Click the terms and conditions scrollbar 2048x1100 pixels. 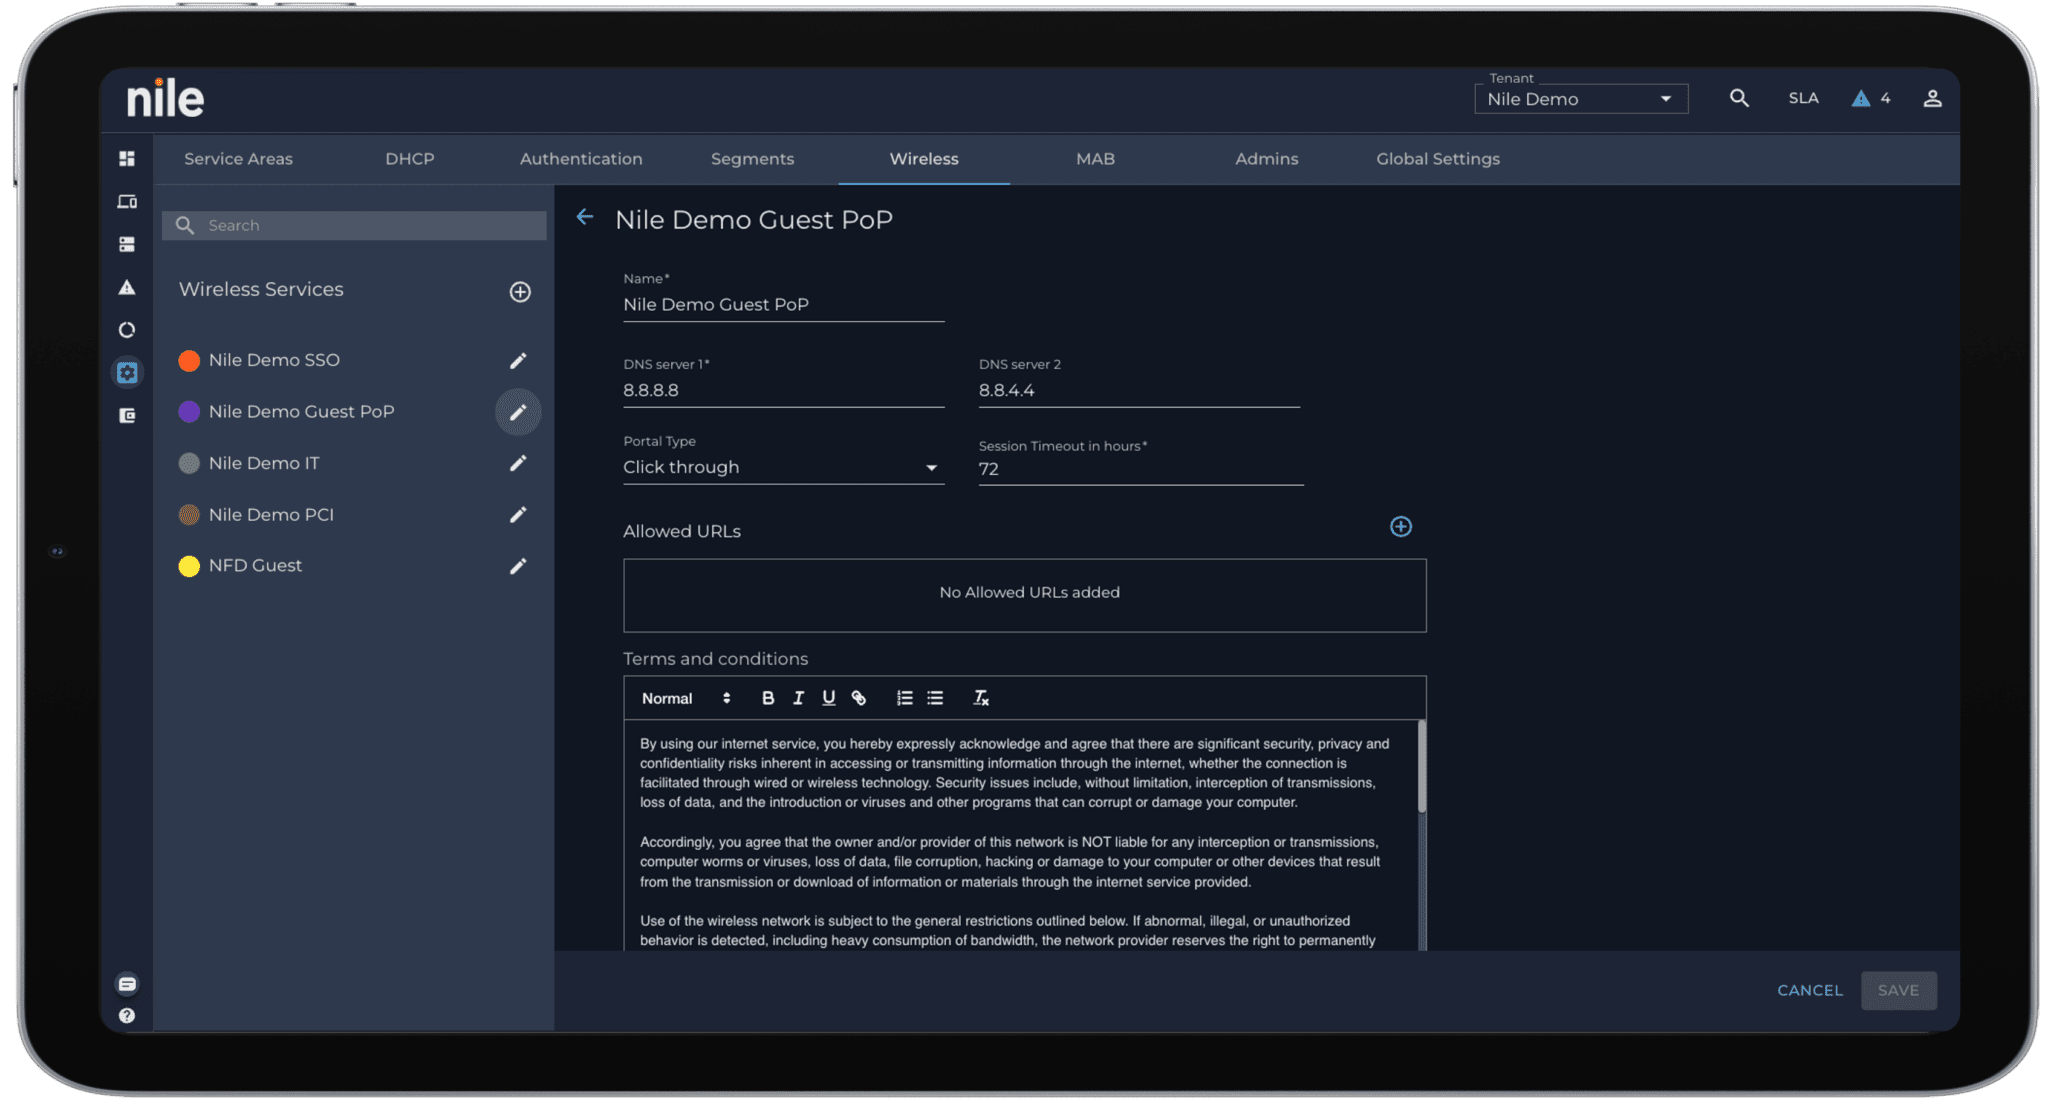[x=1421, y=766]
